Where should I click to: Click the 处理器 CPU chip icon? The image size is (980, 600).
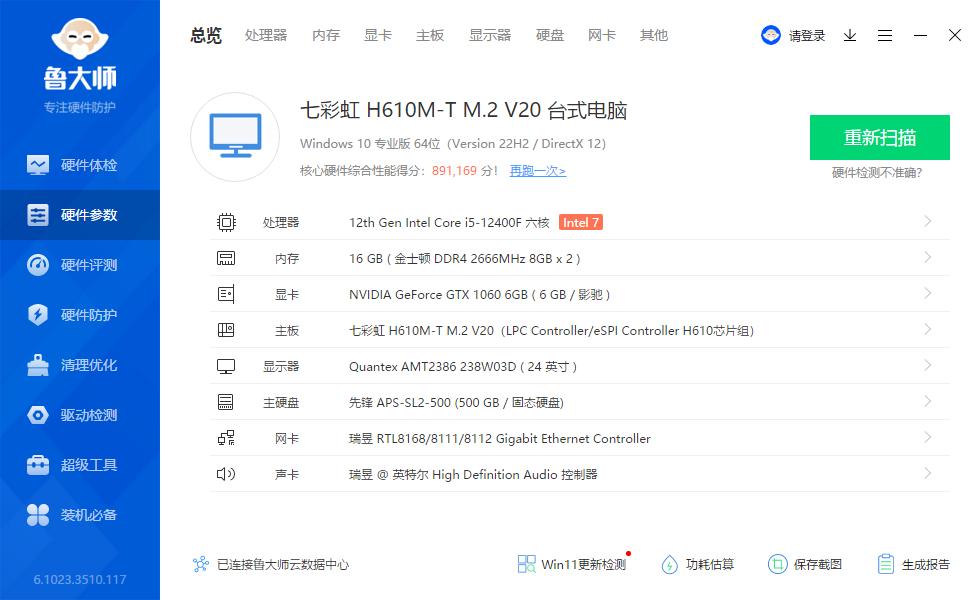[x=226, y=222]
